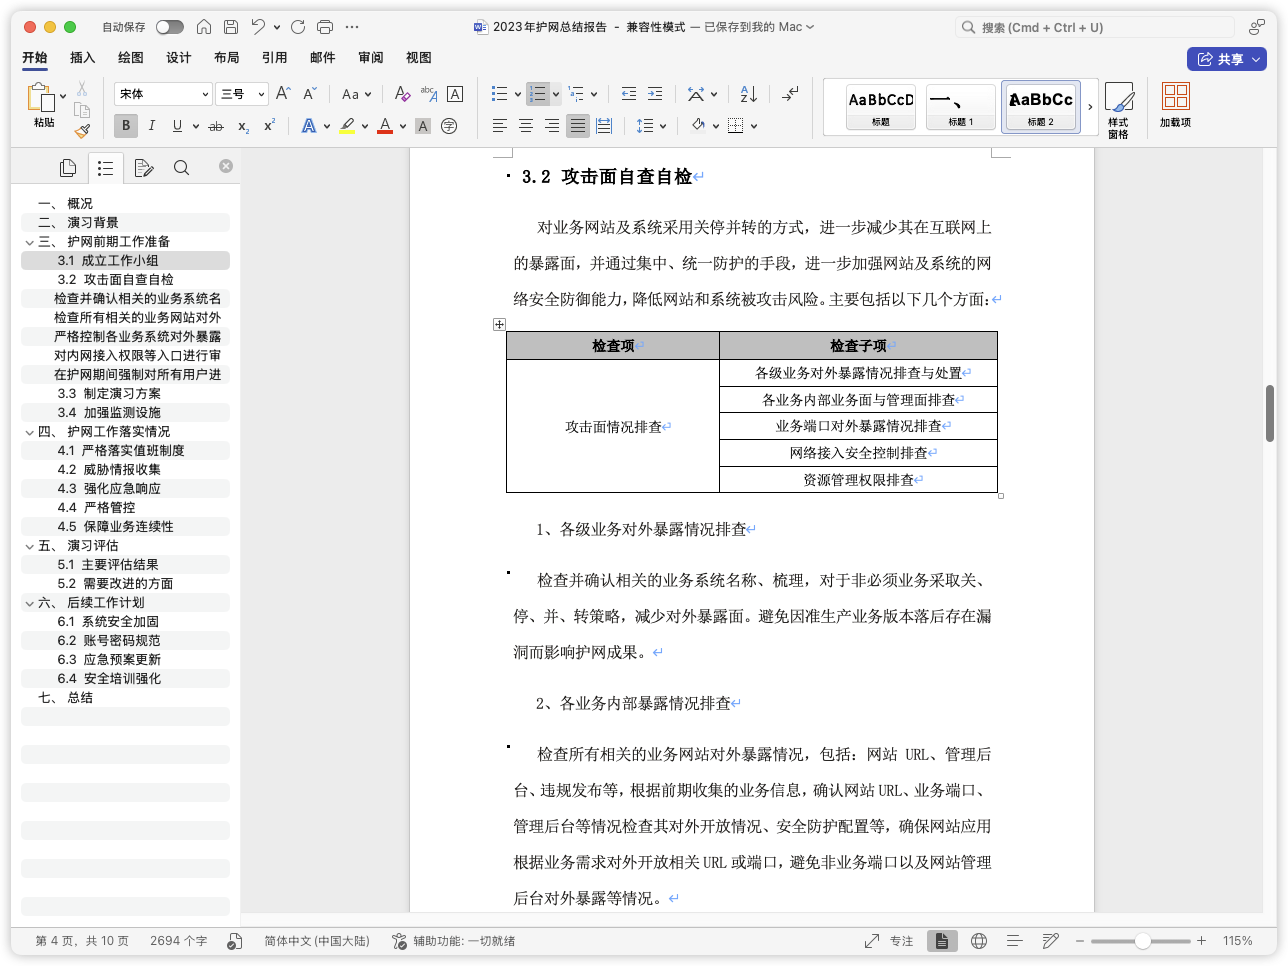Switch to the 插入 ribbon tab
The image size is (1288, 966).
pyautogui.click(x=81, y=58)
